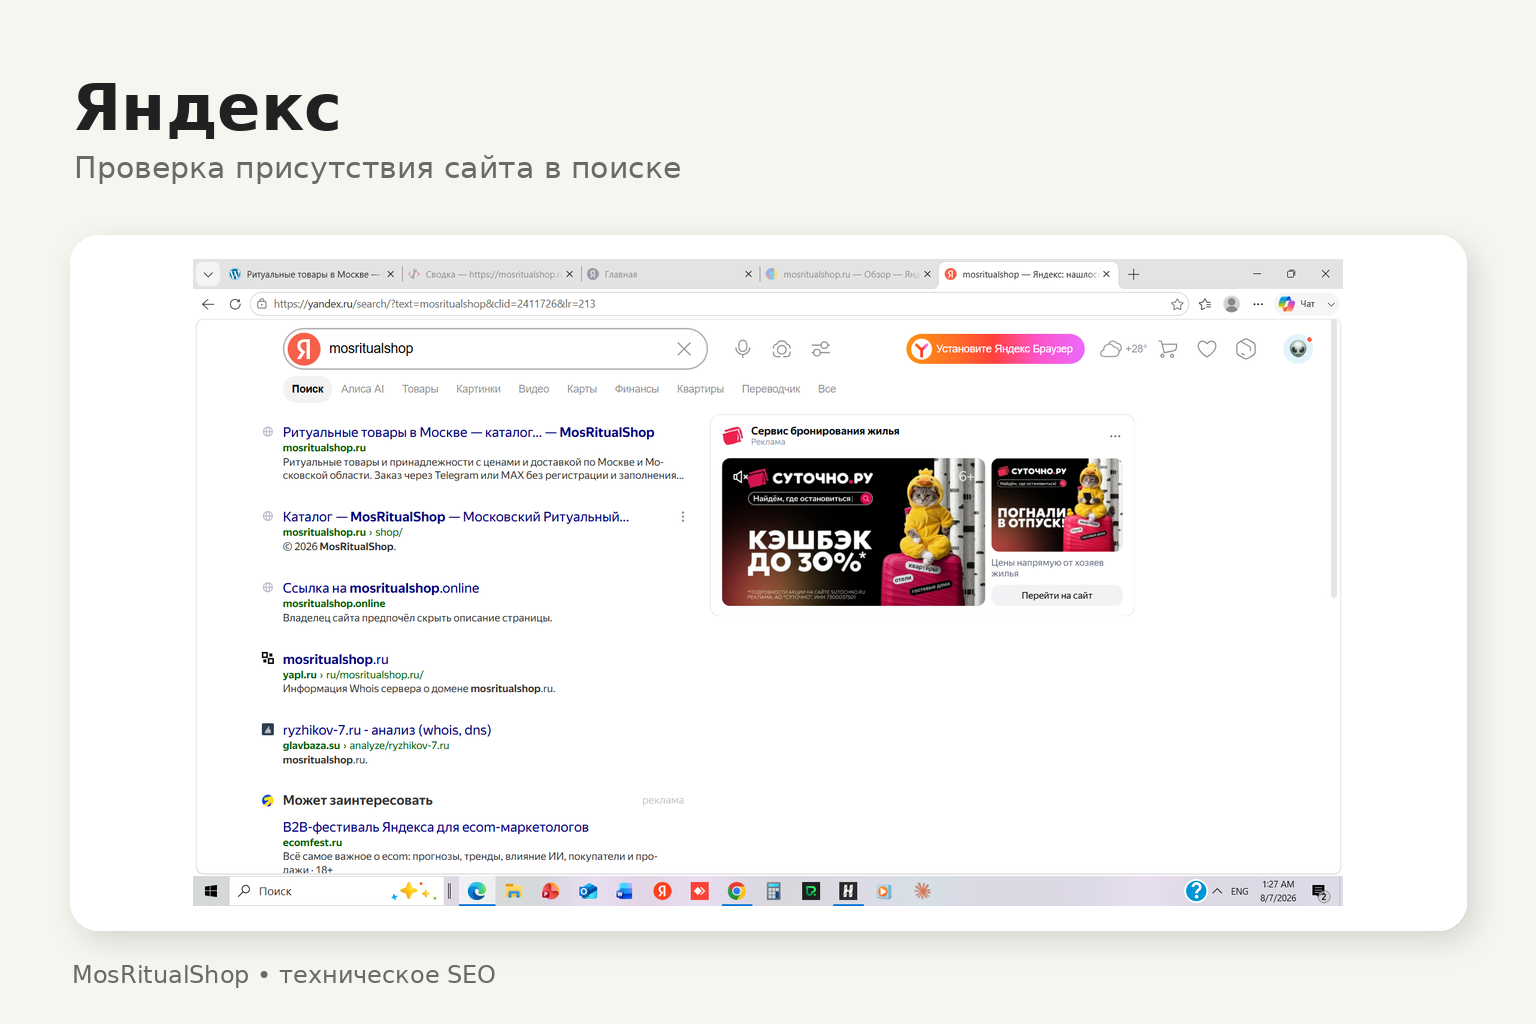
Task: Open favorites via the heart icon
Action: [x=1207, y=349]
